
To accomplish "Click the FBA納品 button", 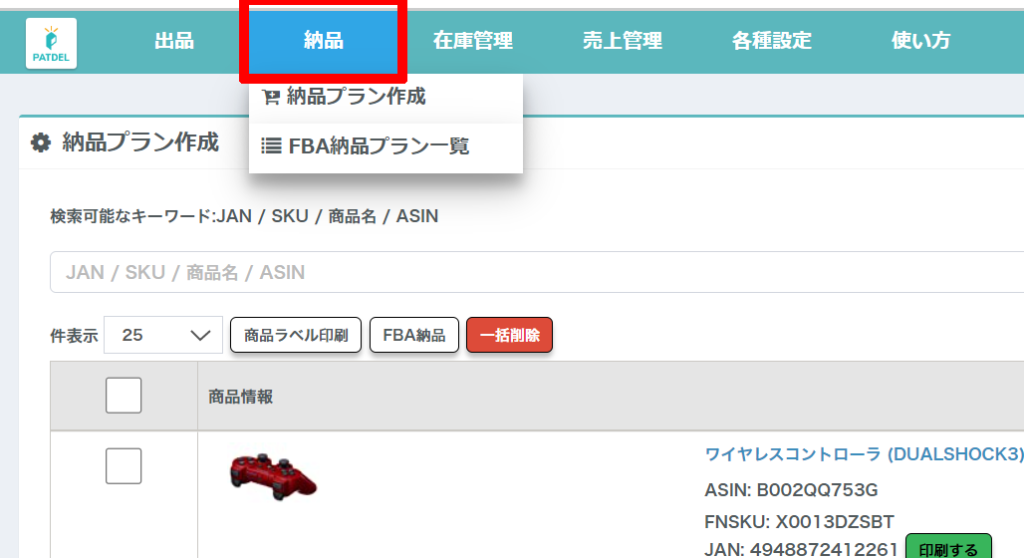I will click(x=414, y=335).
